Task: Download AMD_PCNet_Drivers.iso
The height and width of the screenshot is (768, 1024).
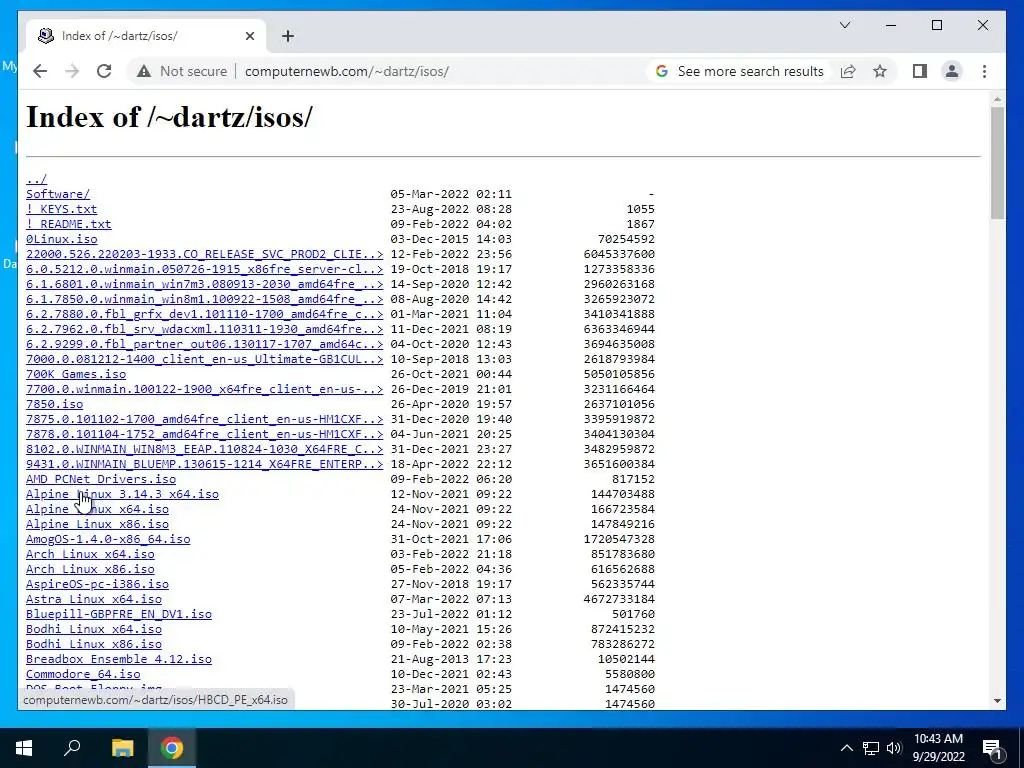Action: tap(101, 479)
